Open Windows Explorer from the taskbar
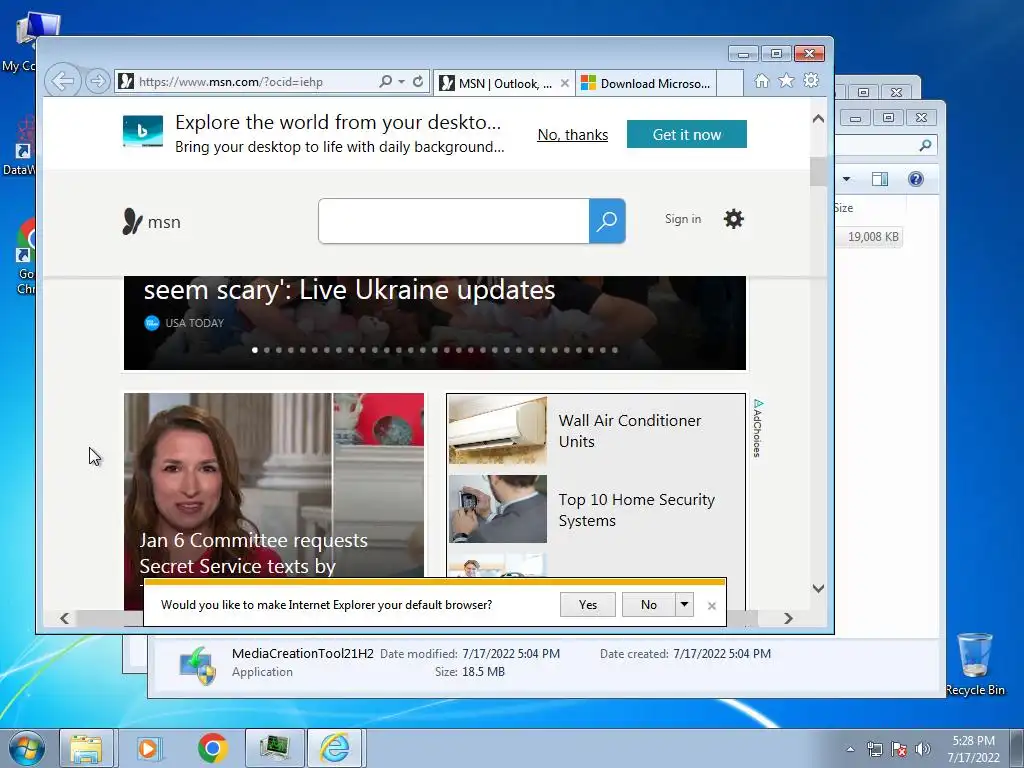 point(86,748)
